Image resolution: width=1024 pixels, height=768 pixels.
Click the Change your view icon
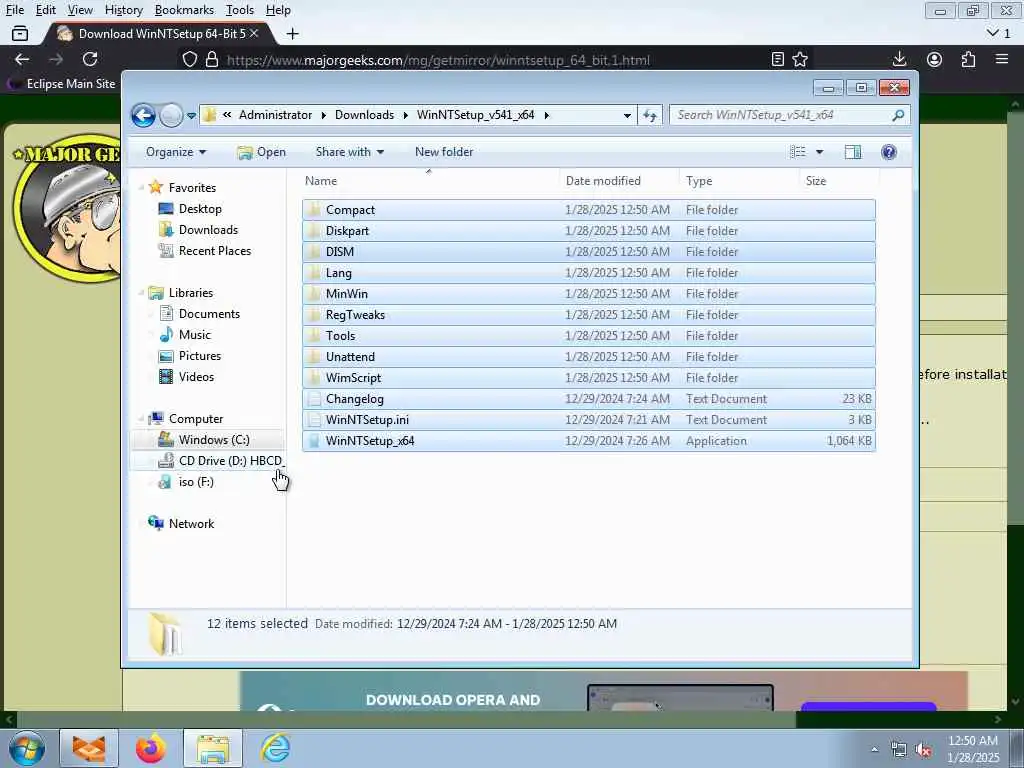tap(797, 152)
